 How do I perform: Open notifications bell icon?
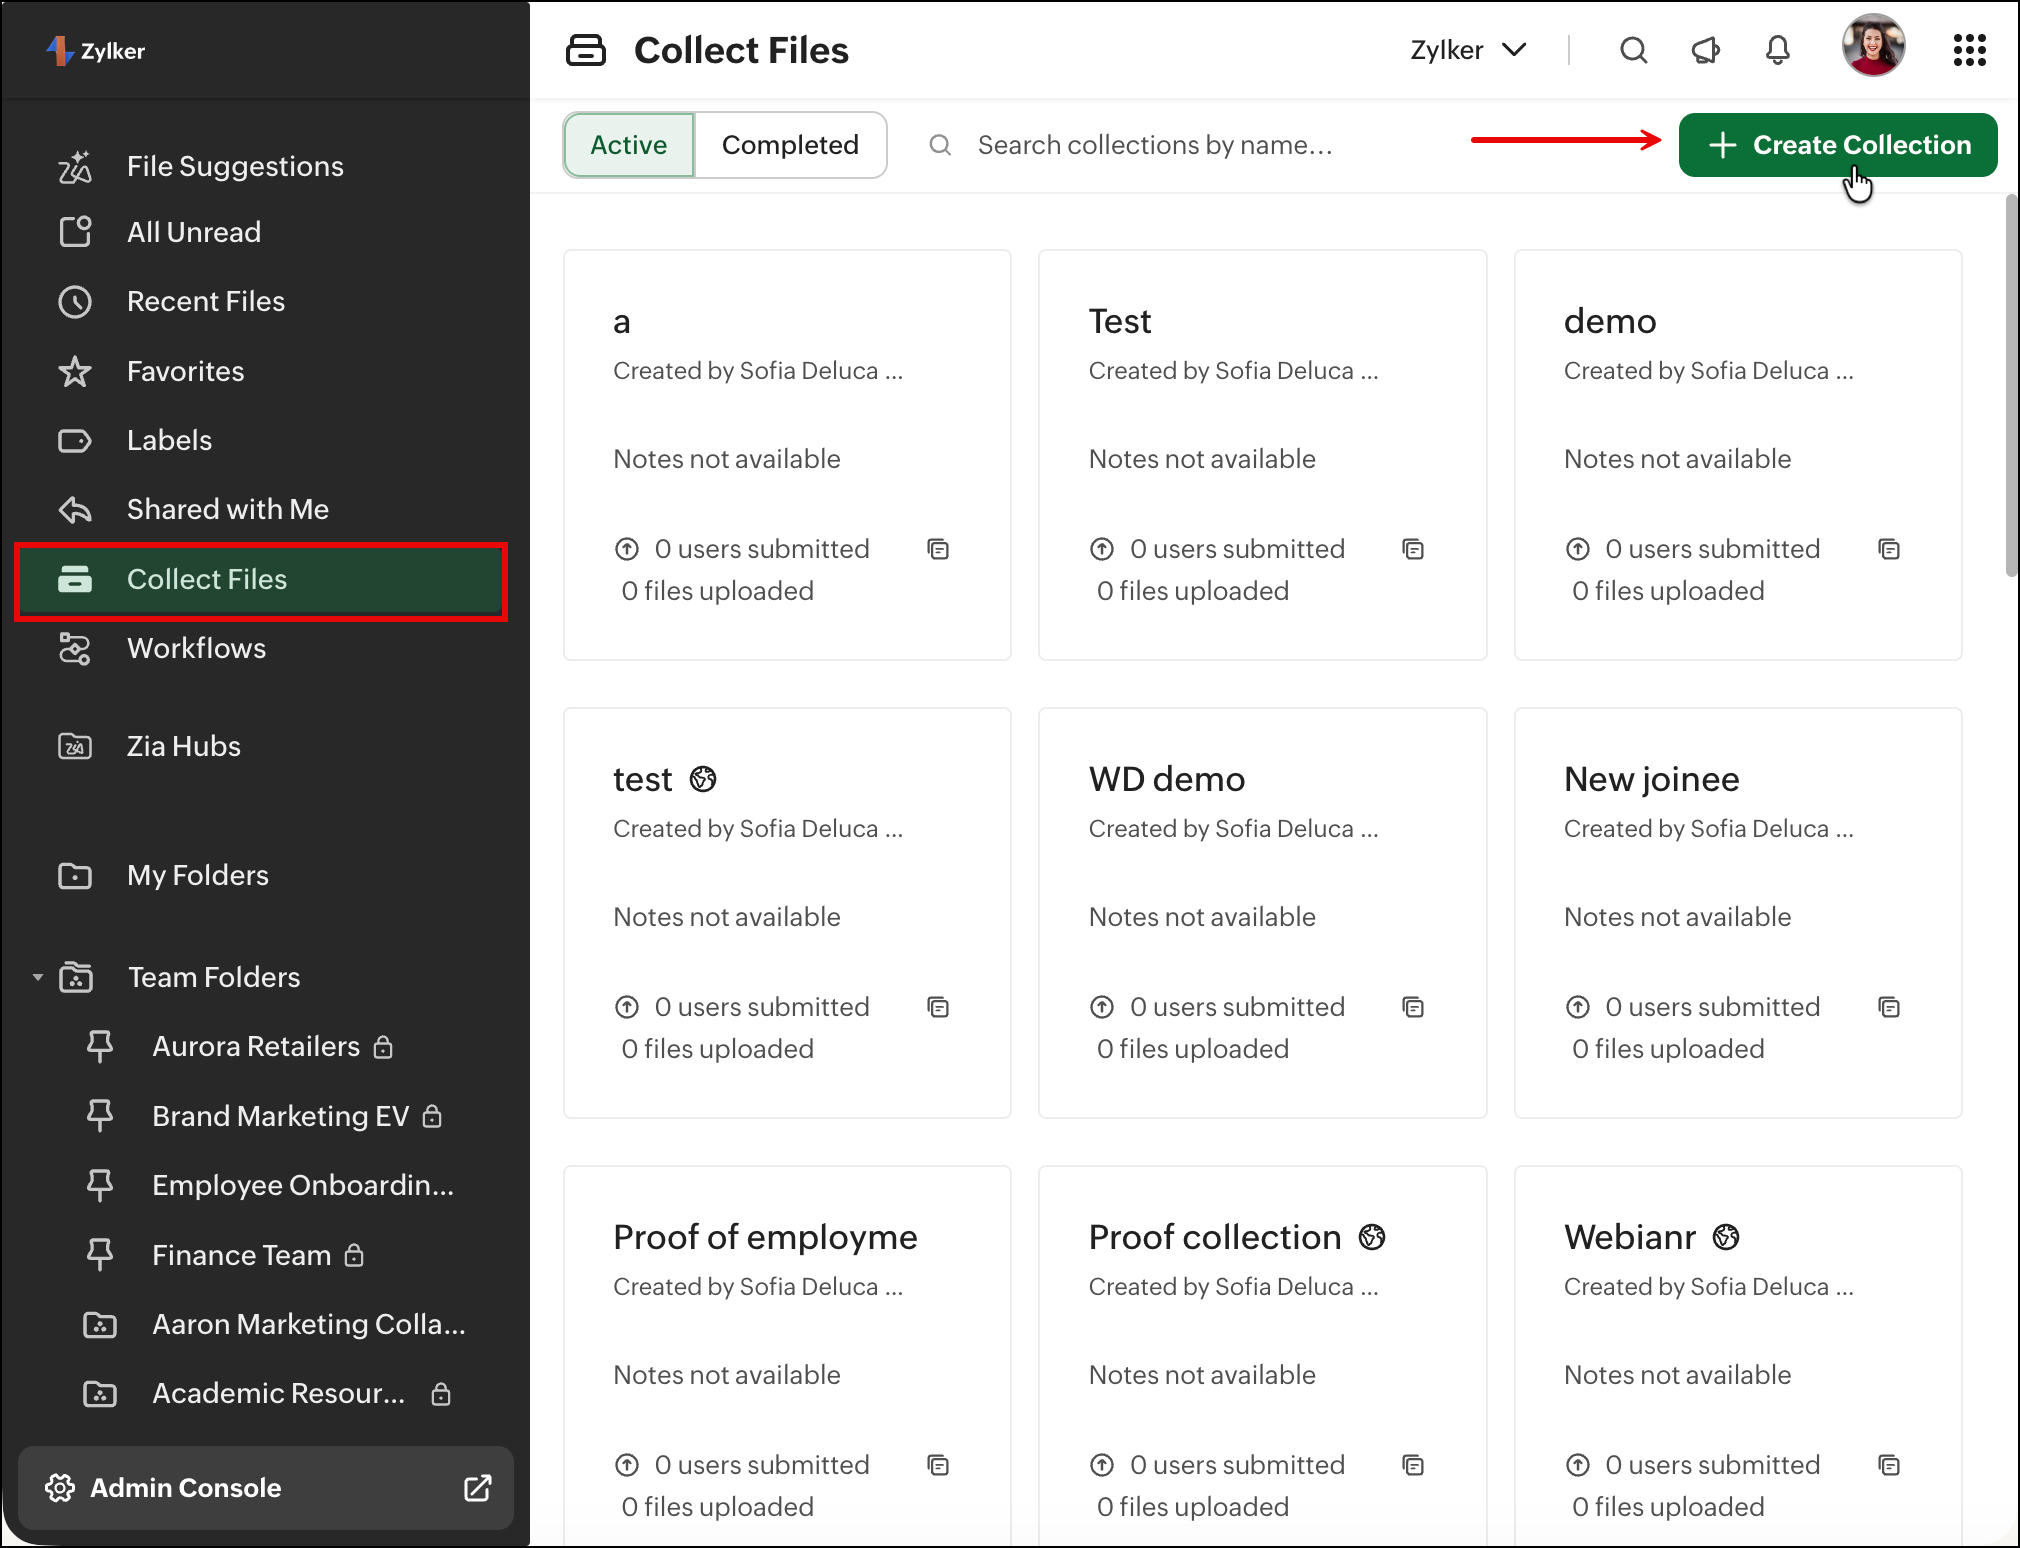click(x=1777, y=50)
